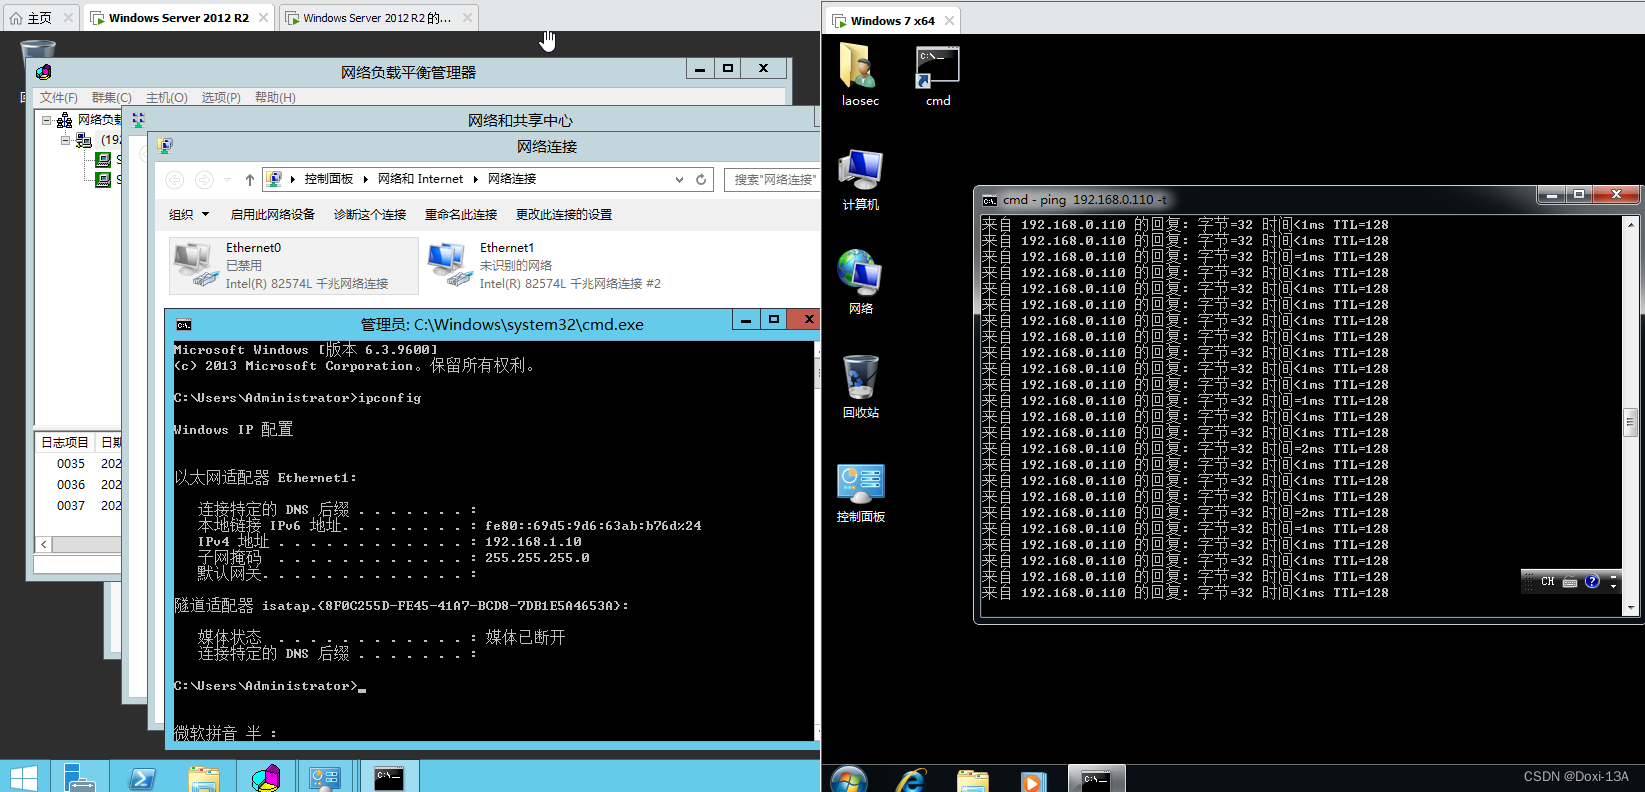The width and height of the screenshot is (1645, 792).
Task: Click 诊断这个连接 button
Action: pos(369,214)
